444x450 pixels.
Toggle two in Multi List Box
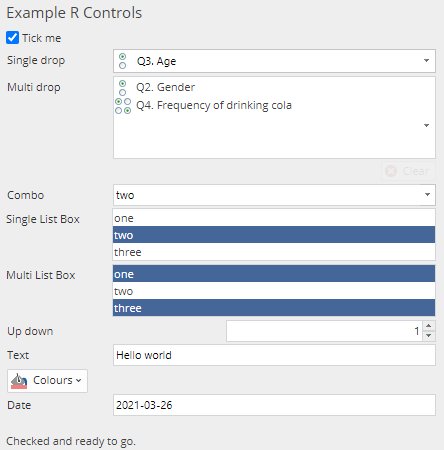[x=274, y=291]
